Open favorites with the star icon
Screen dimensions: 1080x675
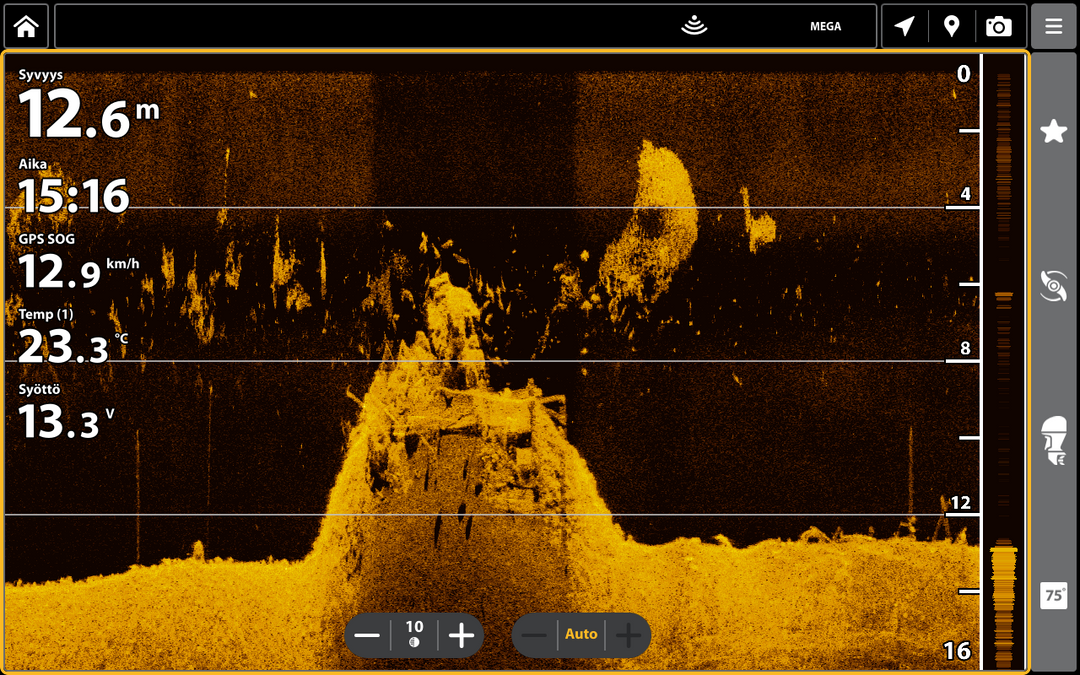click(1053, 131)
